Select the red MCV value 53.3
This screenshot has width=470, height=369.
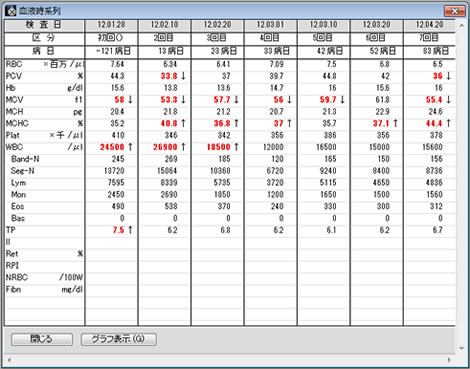(x=169, y=100)
